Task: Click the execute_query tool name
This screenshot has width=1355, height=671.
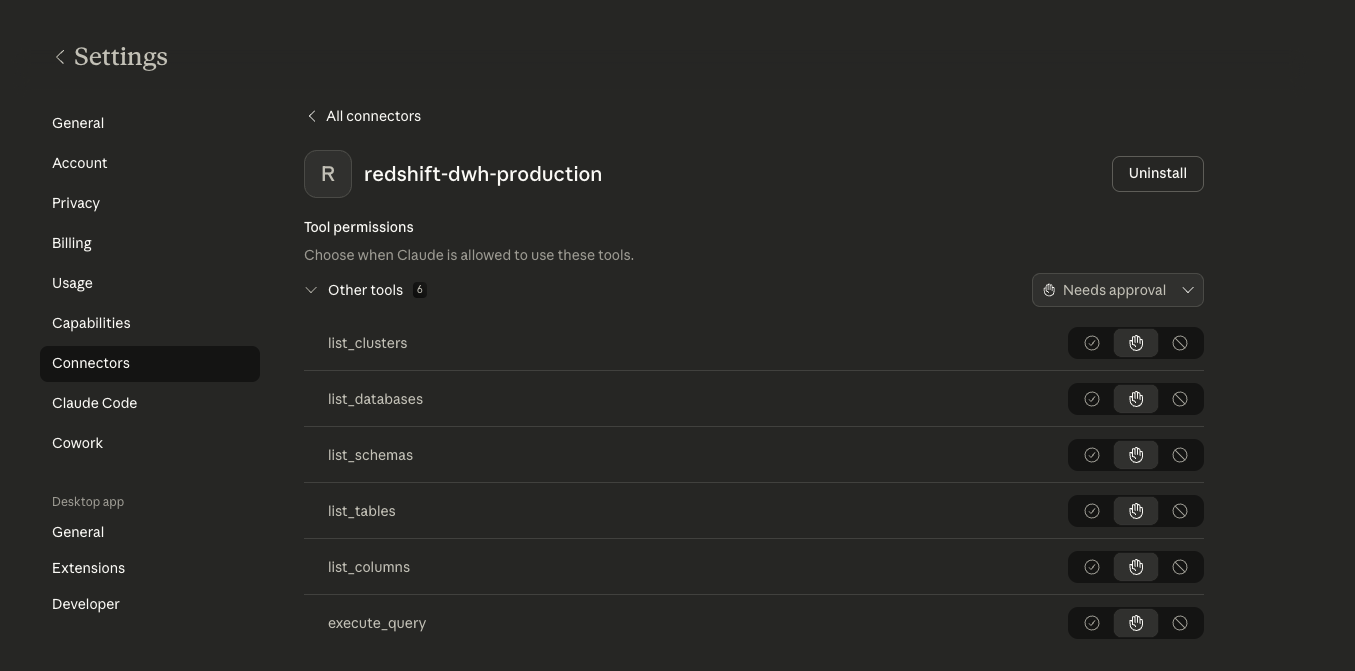Action: (x=377, y=623)
